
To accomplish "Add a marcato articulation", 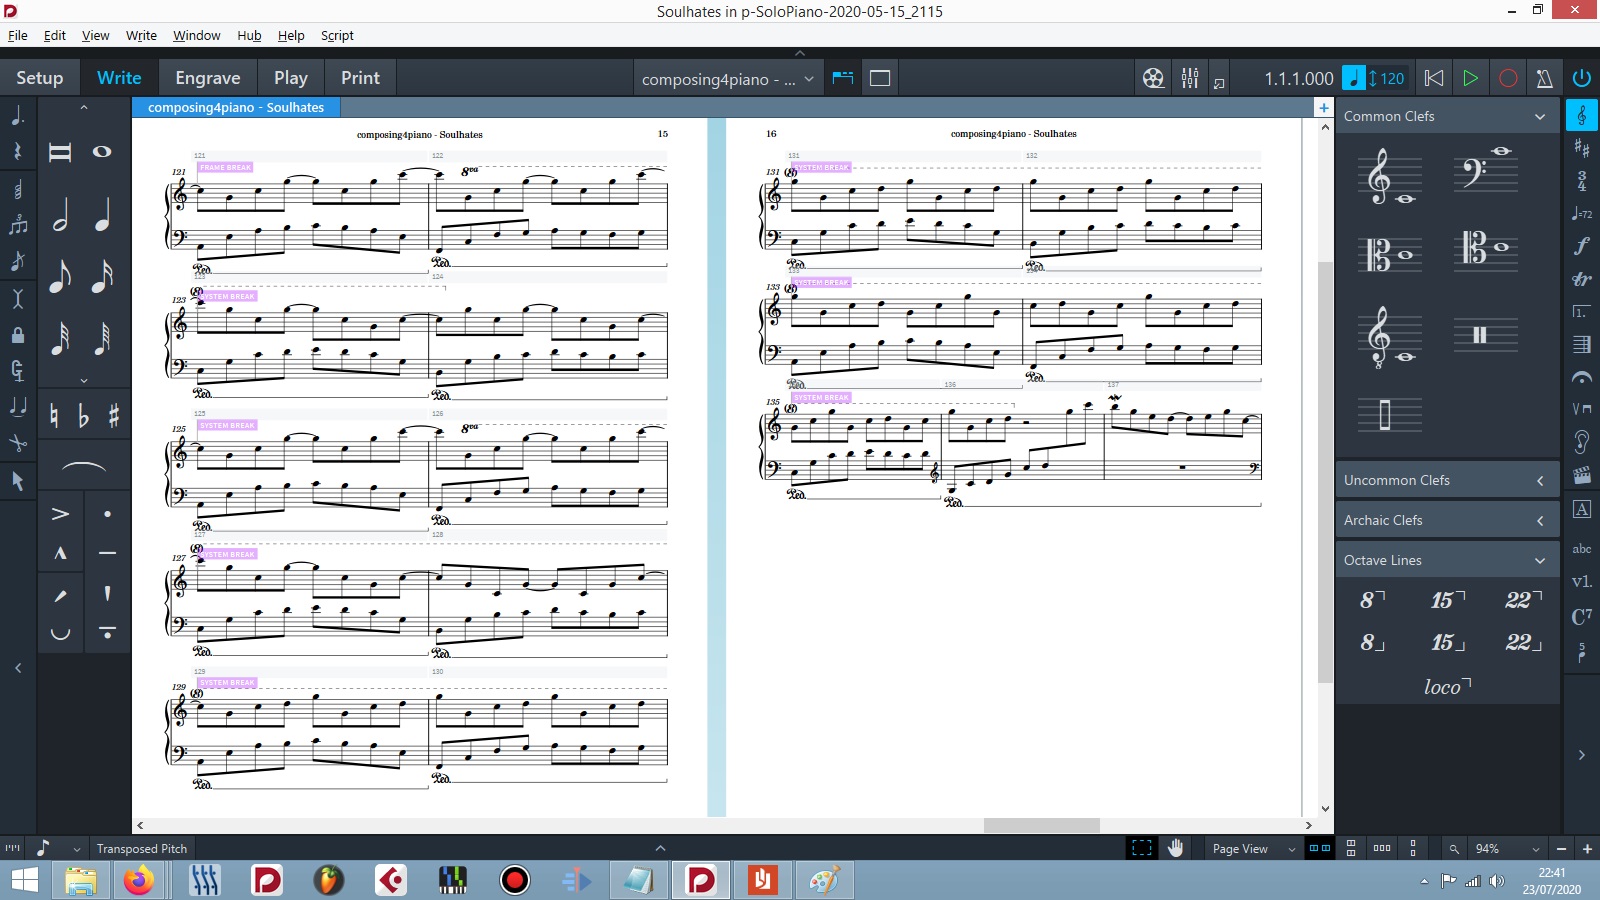I will (x=60, y=553).
